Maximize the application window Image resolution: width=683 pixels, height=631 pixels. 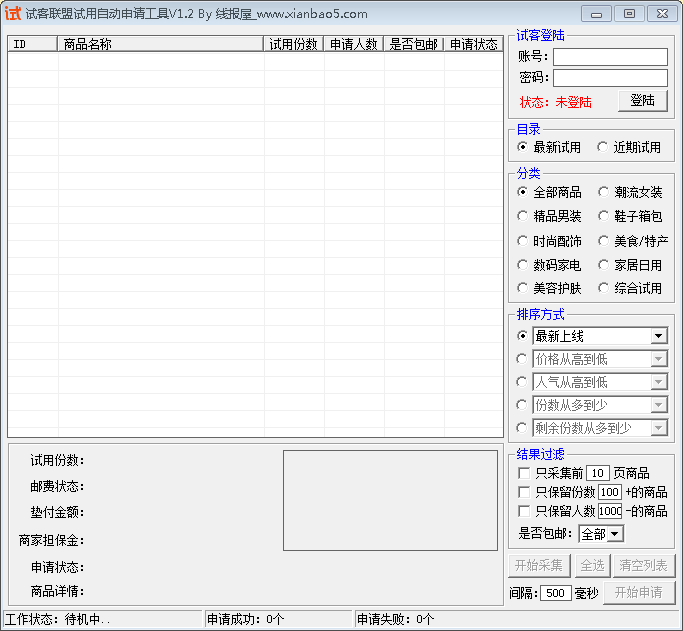(x=628, y=14)
